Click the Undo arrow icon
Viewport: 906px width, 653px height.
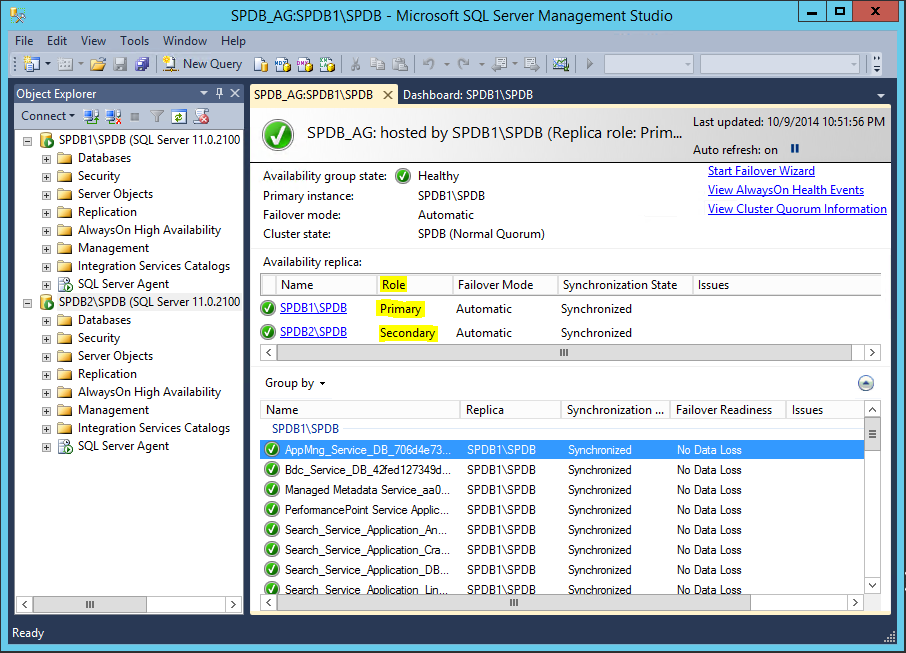tap(428, 64)
